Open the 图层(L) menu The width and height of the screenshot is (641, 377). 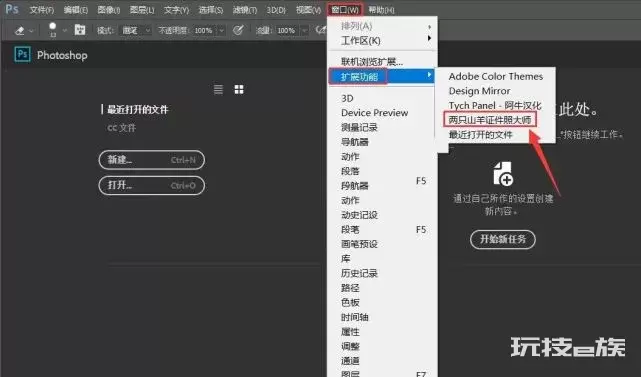click(x=142, y=9)
